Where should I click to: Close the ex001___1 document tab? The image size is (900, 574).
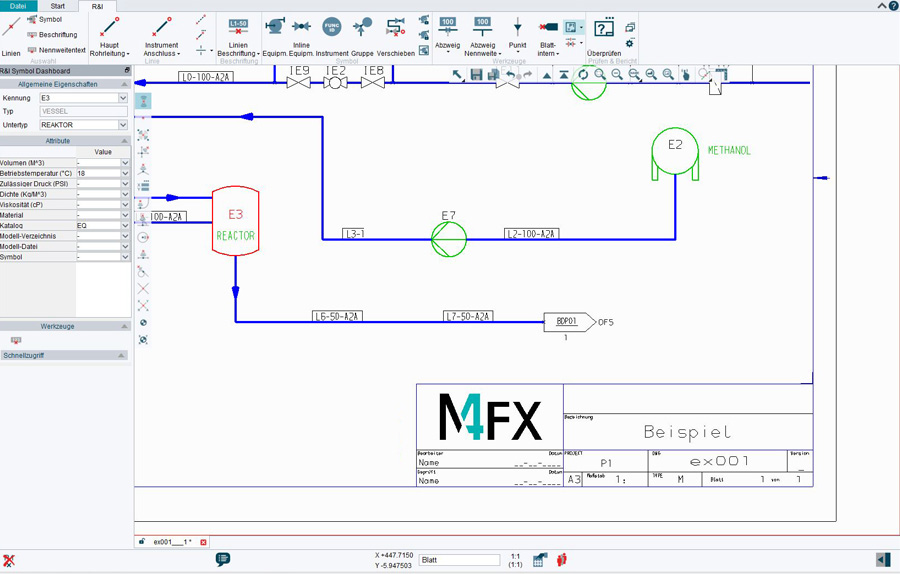coord(203,542)
